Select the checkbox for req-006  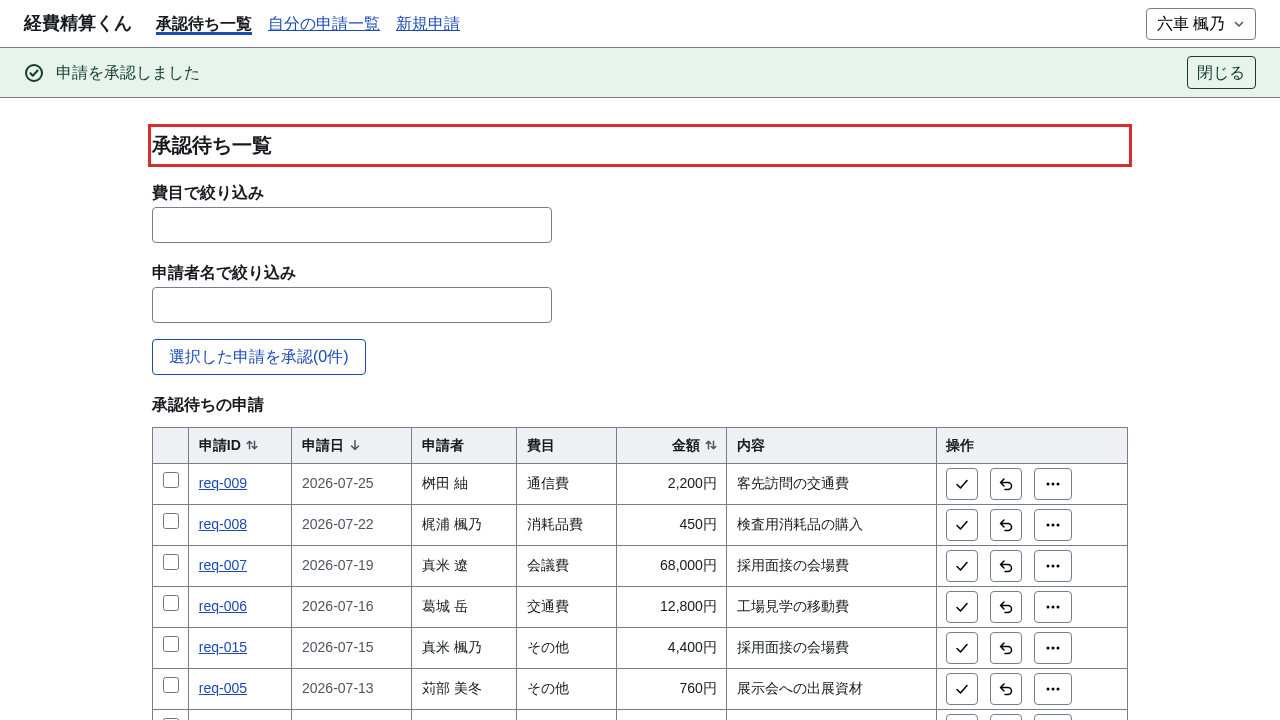click(171, 603)
